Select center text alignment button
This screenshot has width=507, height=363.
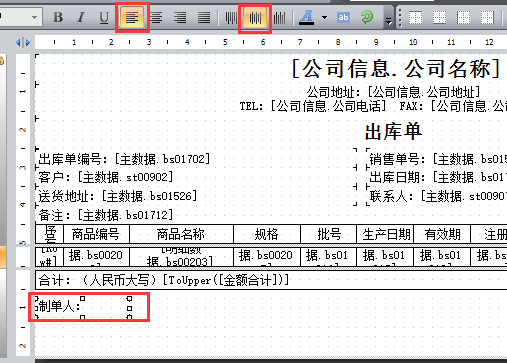pyautogui.click(x=156, y=17)
